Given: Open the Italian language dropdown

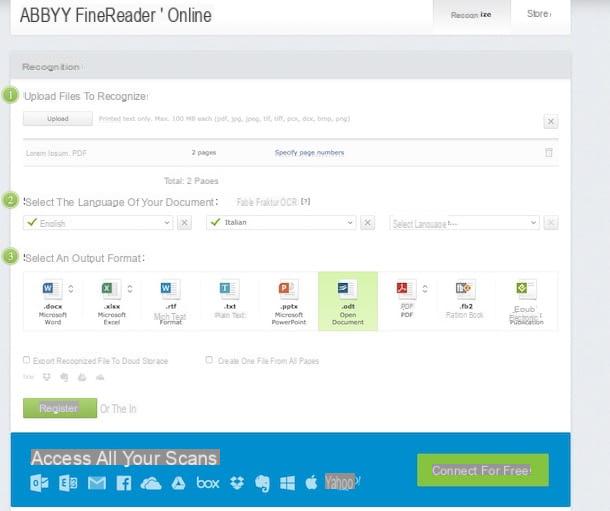Looking at the screenshot, I should pyautogui.click(x=281, y=222).
